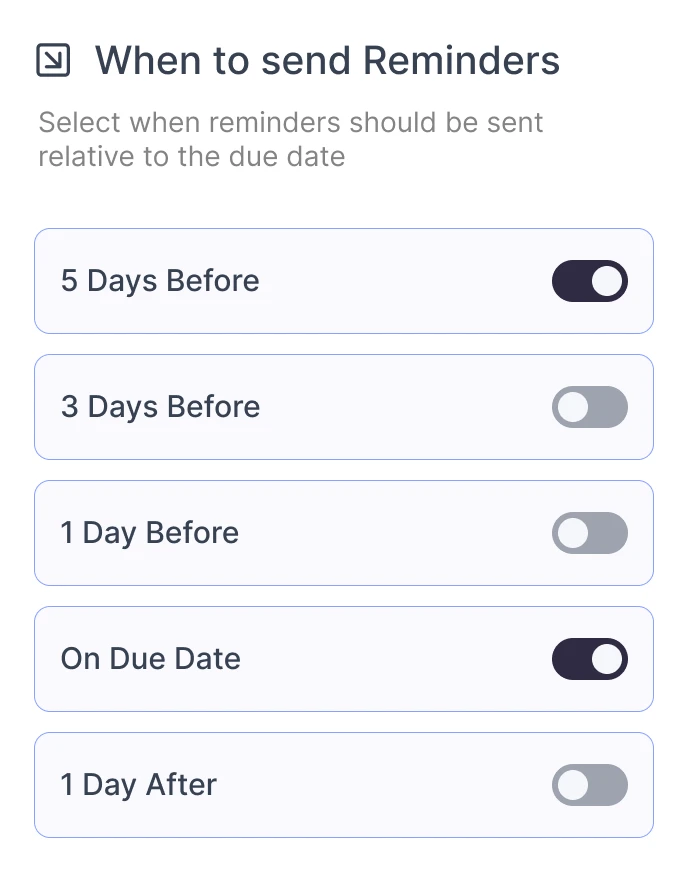Disable the 5 Days Before reminder switch
Image resolution: width=684 pixels, height=888 pixels.
tap(589, 281)
